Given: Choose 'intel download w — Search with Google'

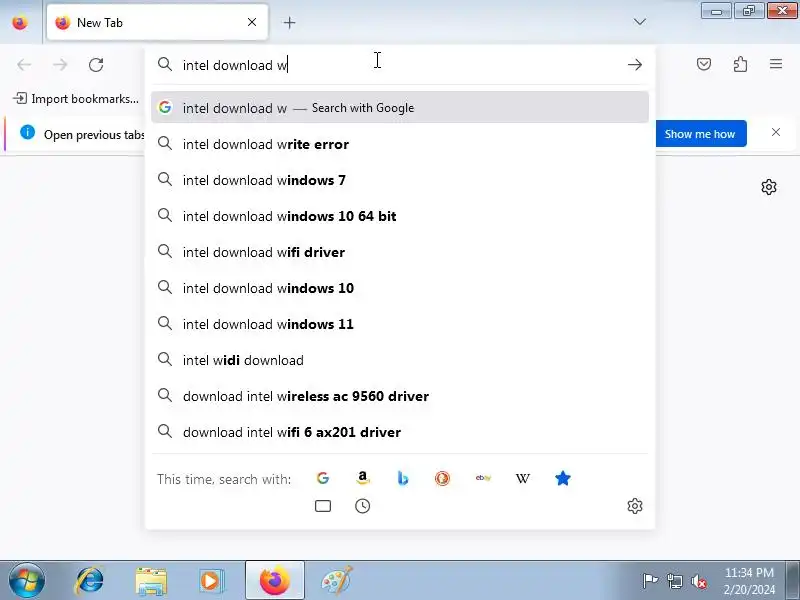Looking at the screenshot, I should [x=399, y=108].
